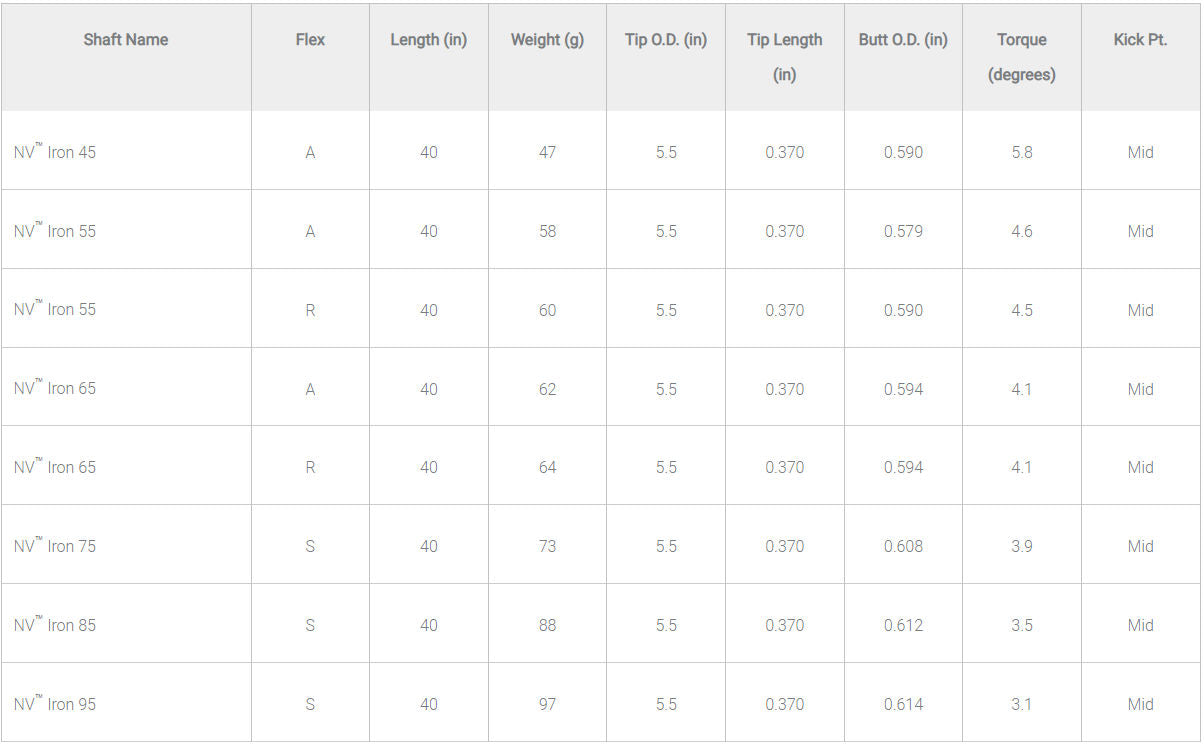Open the NV Iron 95 shaft name
The width and height of the screenshot is (1204, 746).
(x=56, y=704)
